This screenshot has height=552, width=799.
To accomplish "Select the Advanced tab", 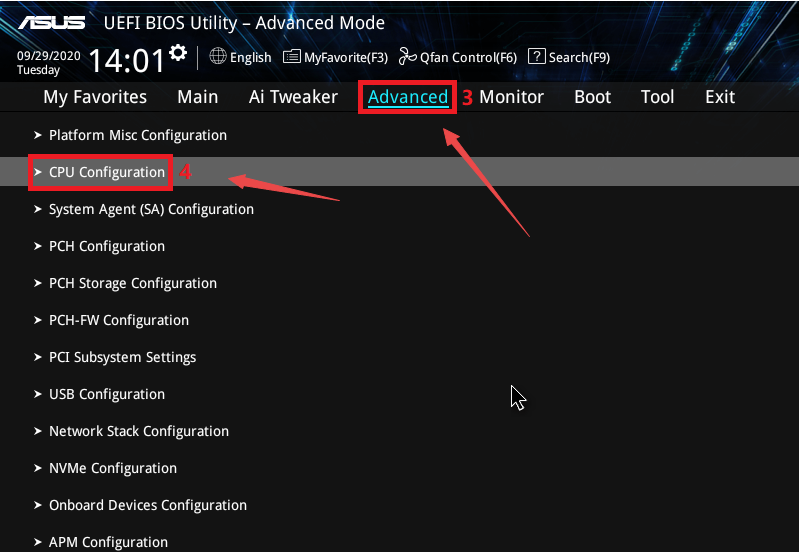I will [408, 97].
